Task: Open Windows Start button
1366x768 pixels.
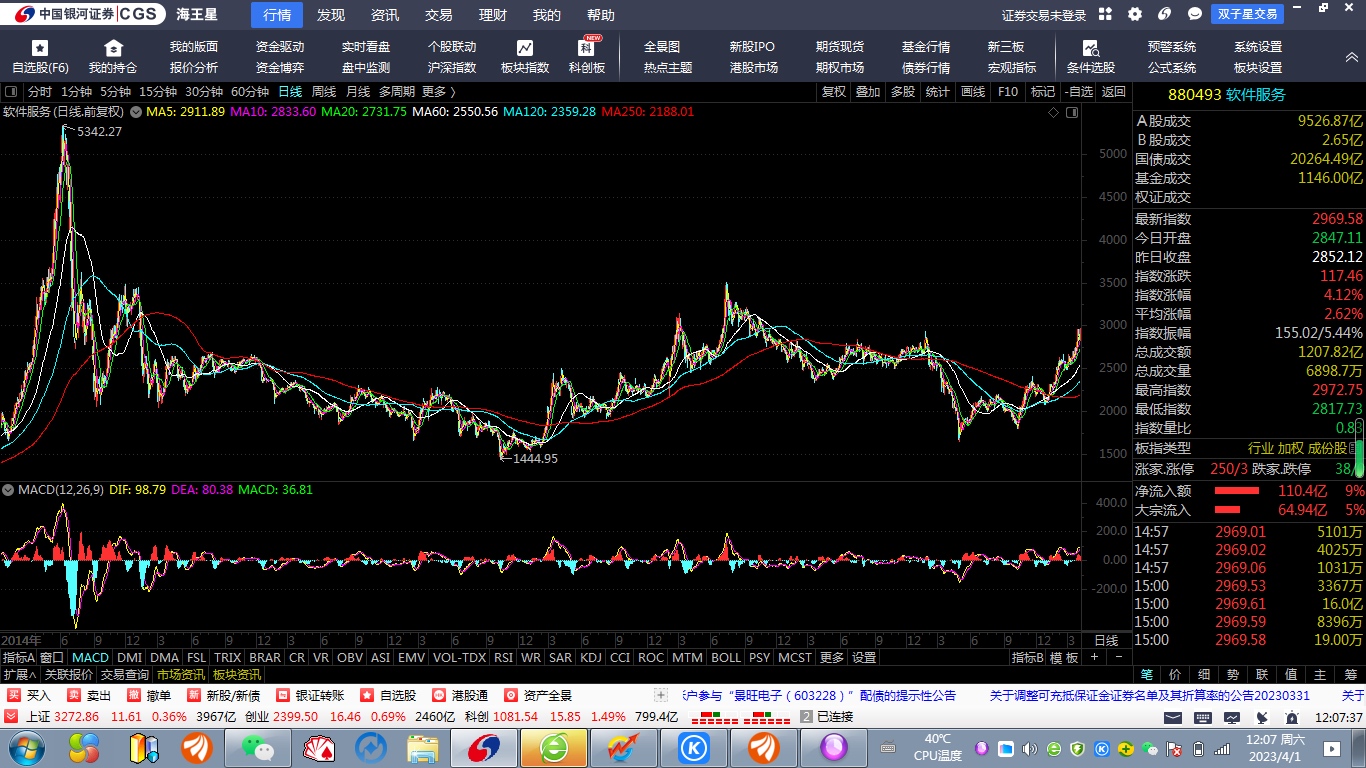Action: pos(26,748)
